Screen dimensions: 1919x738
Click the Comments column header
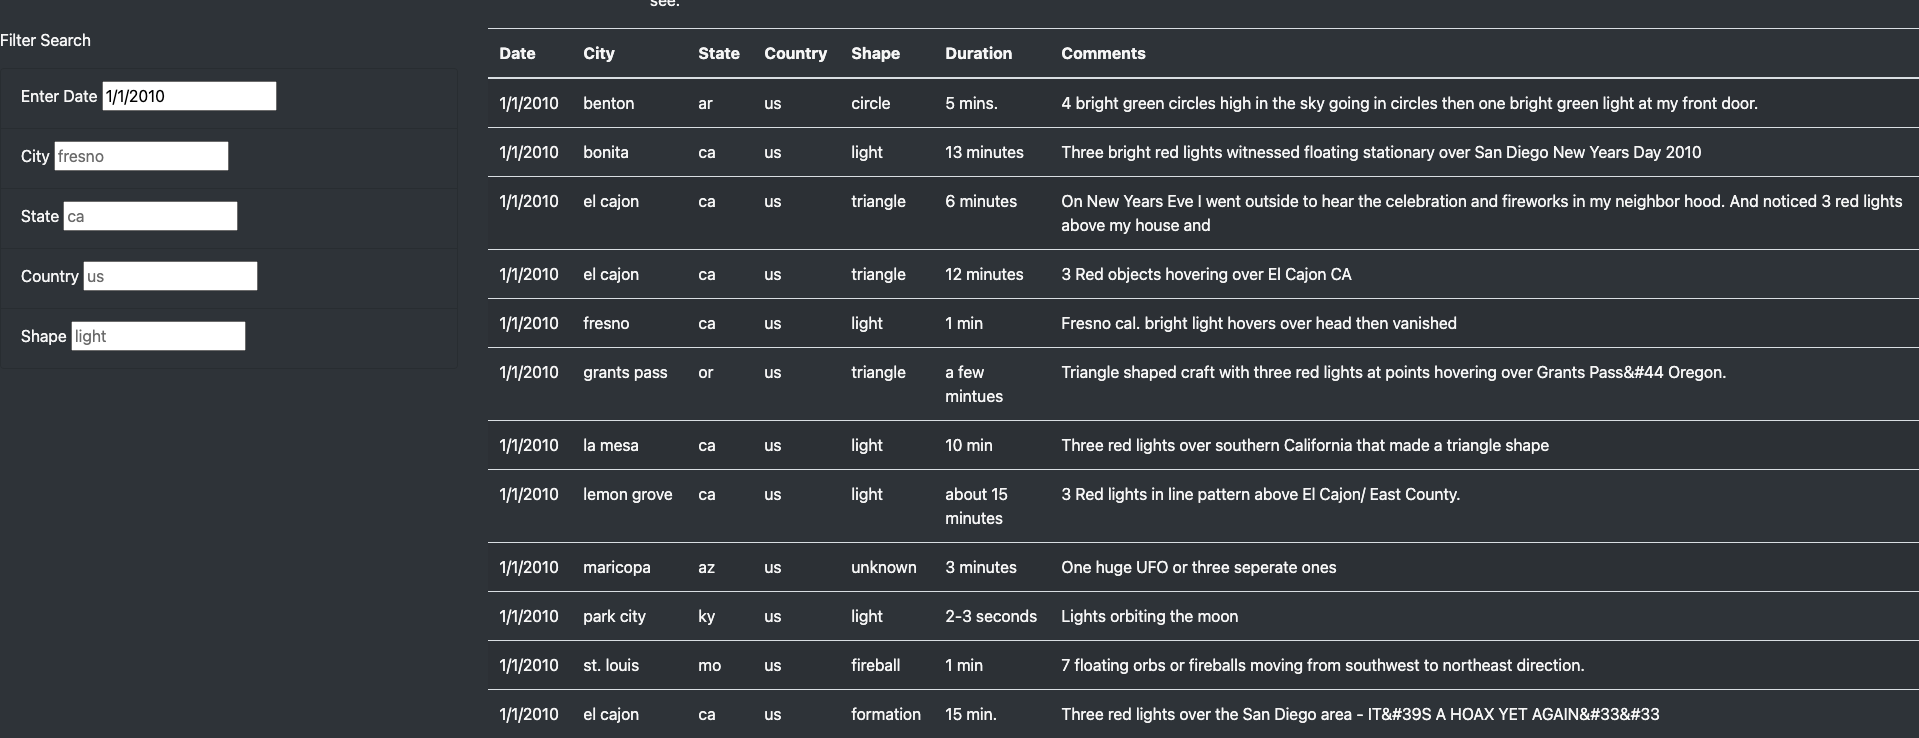coord(1103,53)
